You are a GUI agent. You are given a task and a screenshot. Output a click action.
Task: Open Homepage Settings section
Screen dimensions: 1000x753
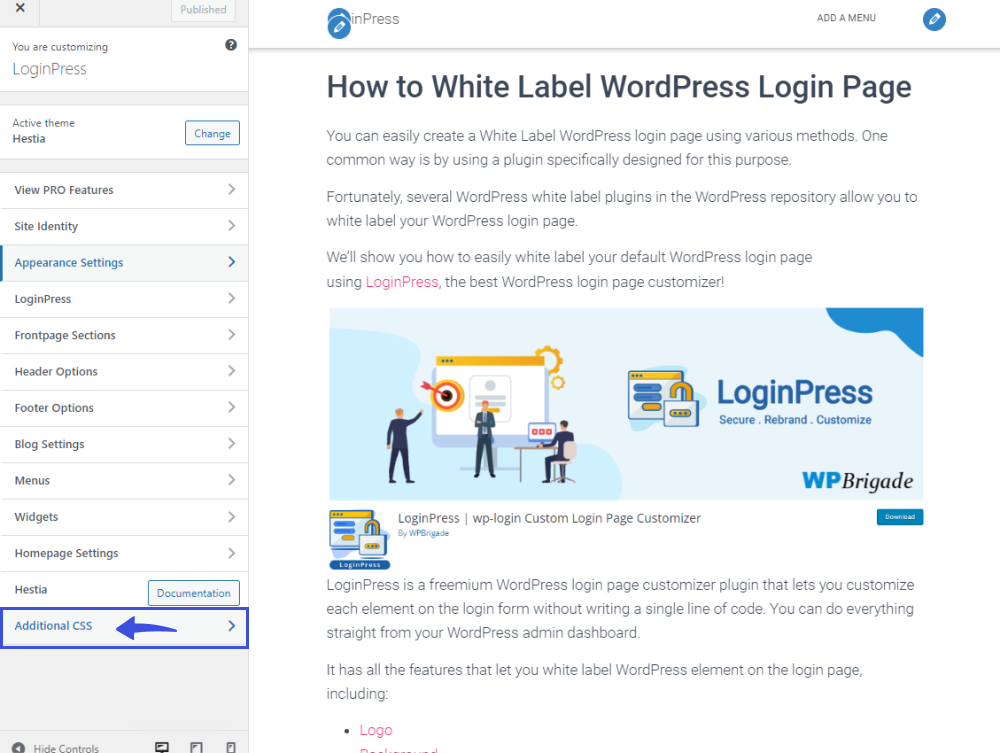coord(124,553)
